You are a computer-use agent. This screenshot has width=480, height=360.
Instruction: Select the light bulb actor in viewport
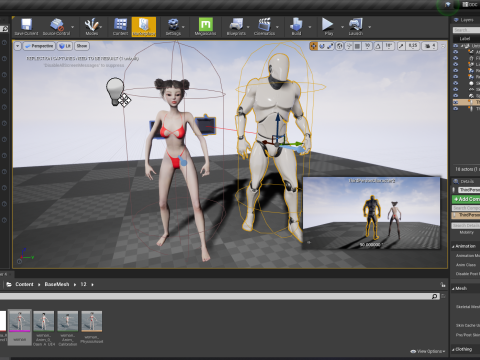pos(115,91)
